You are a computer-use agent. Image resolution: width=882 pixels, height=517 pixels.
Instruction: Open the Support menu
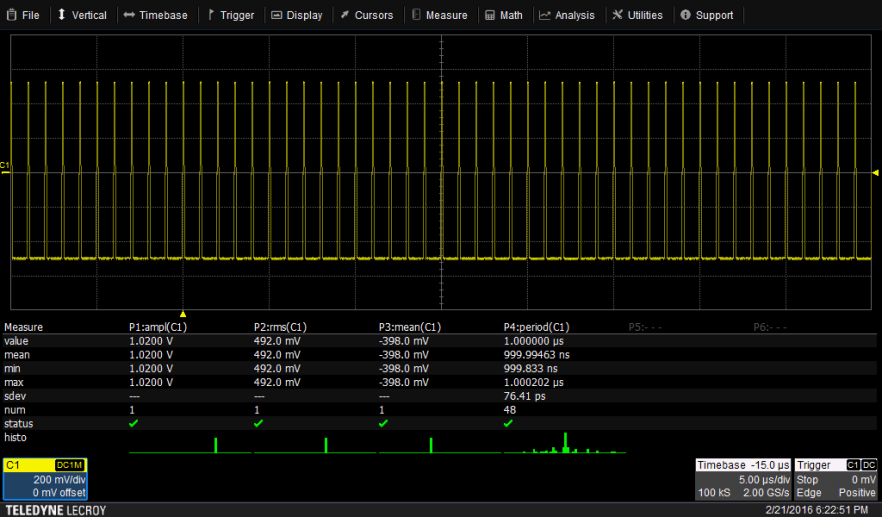tap(706, 15)
